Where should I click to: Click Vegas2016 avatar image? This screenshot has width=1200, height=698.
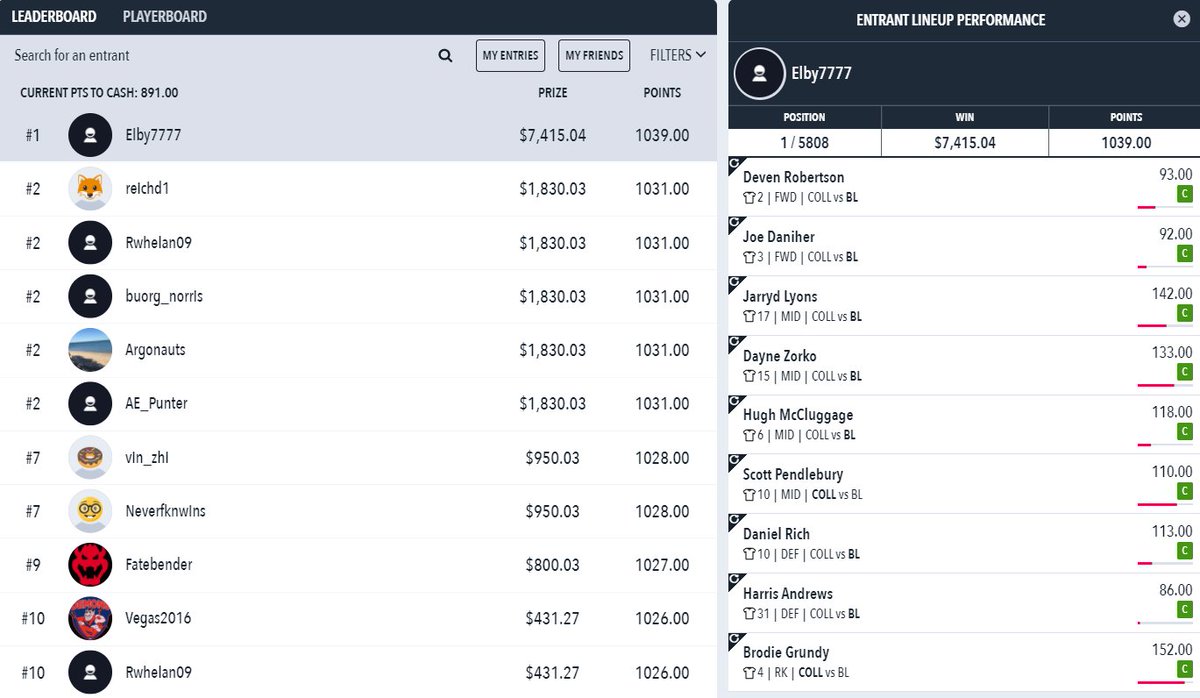tap(90, 618)
